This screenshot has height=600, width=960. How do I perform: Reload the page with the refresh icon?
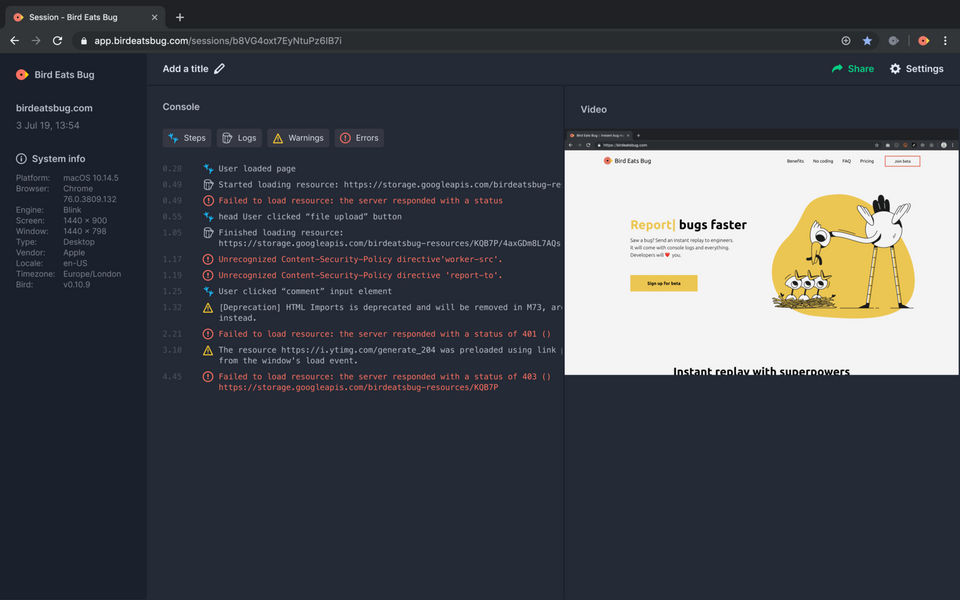tap(58, 41)
